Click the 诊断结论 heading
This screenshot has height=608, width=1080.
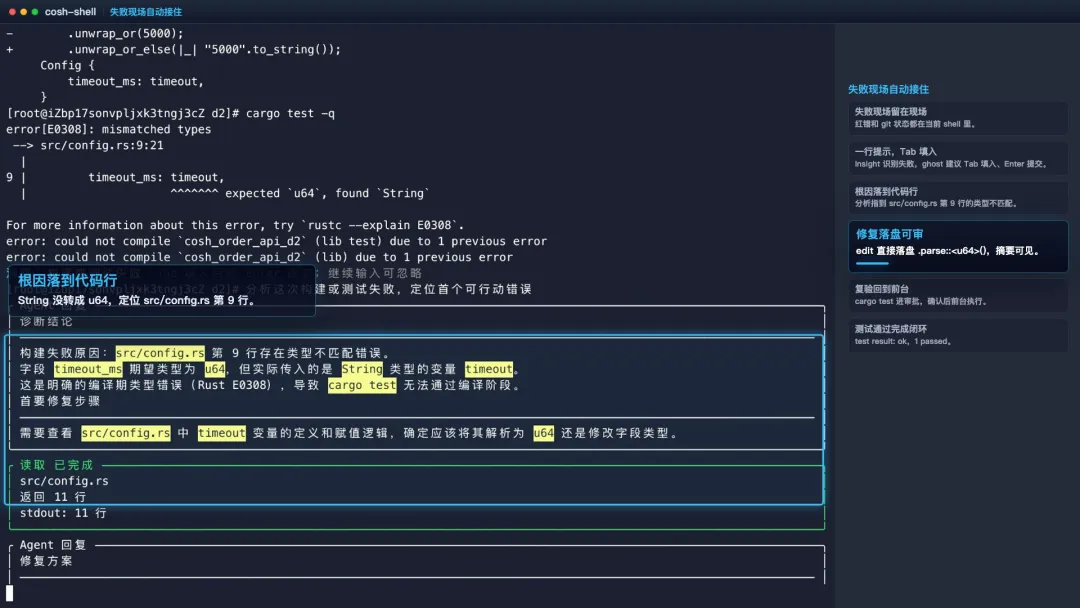click(x=46, y=322)
